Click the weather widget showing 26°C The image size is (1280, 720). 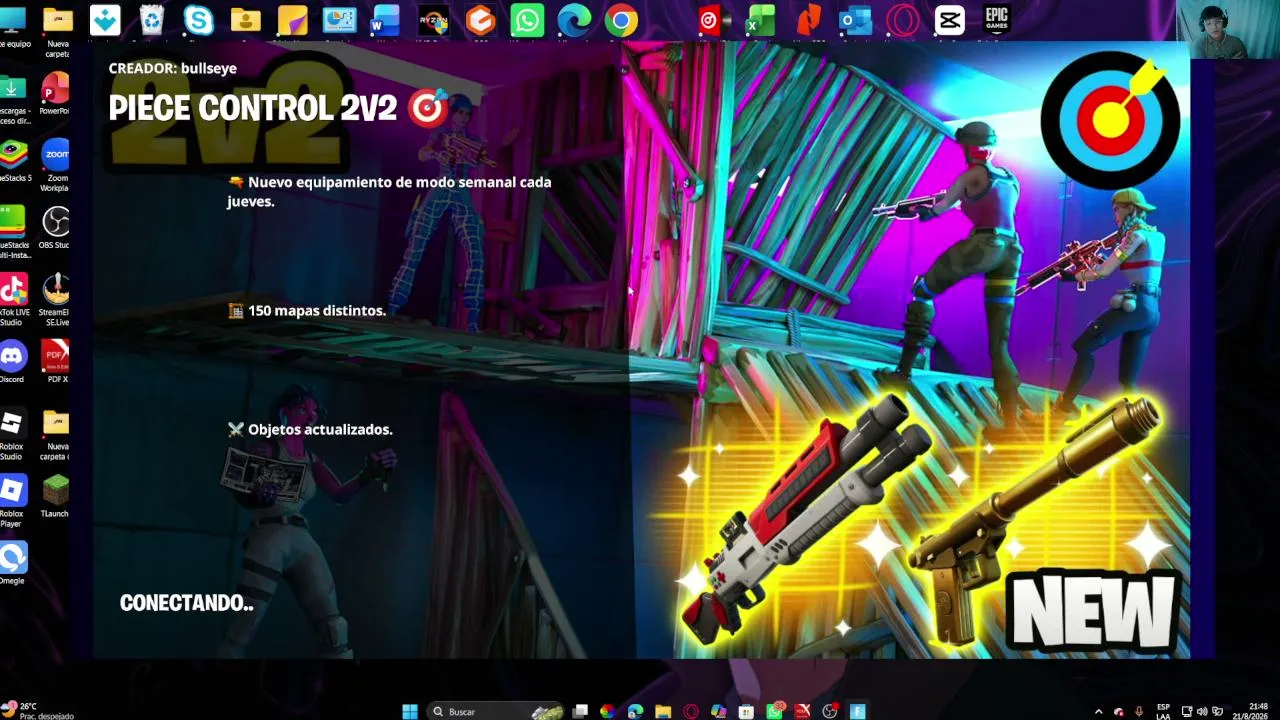pos(37,711)
